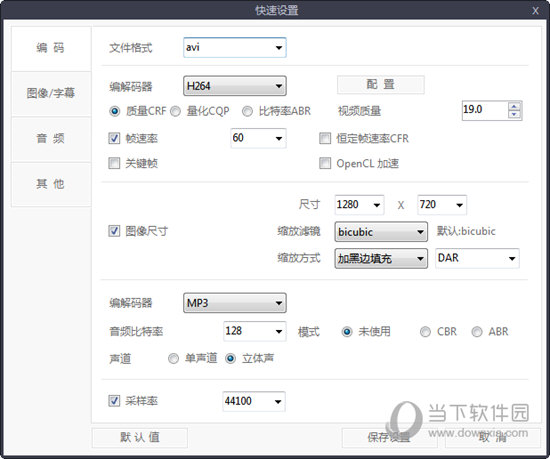This screenshot has height=459, width=550.
Task: Switch to the 编码 tab
Action: pos(51,48)
